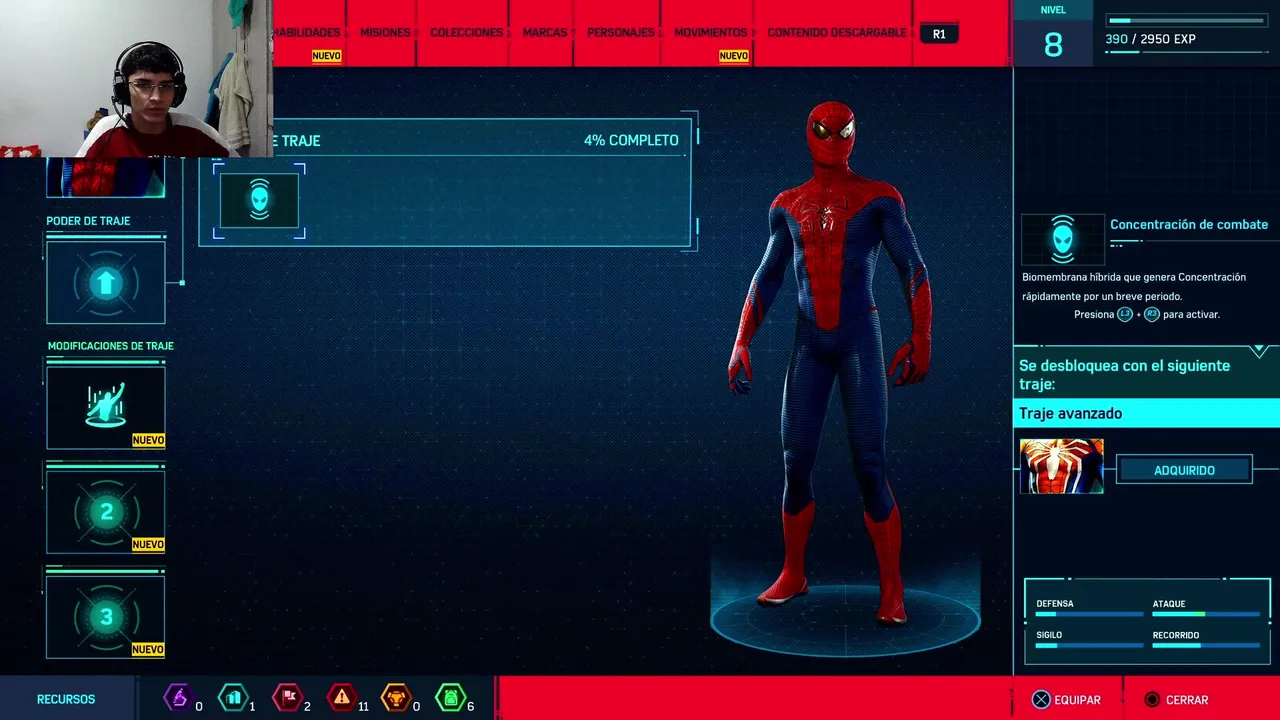Image resolution: width=1280 pixels, height=720 pixels.
Task: Click the 4% COMPLETO text
Action: click(631, 140)
